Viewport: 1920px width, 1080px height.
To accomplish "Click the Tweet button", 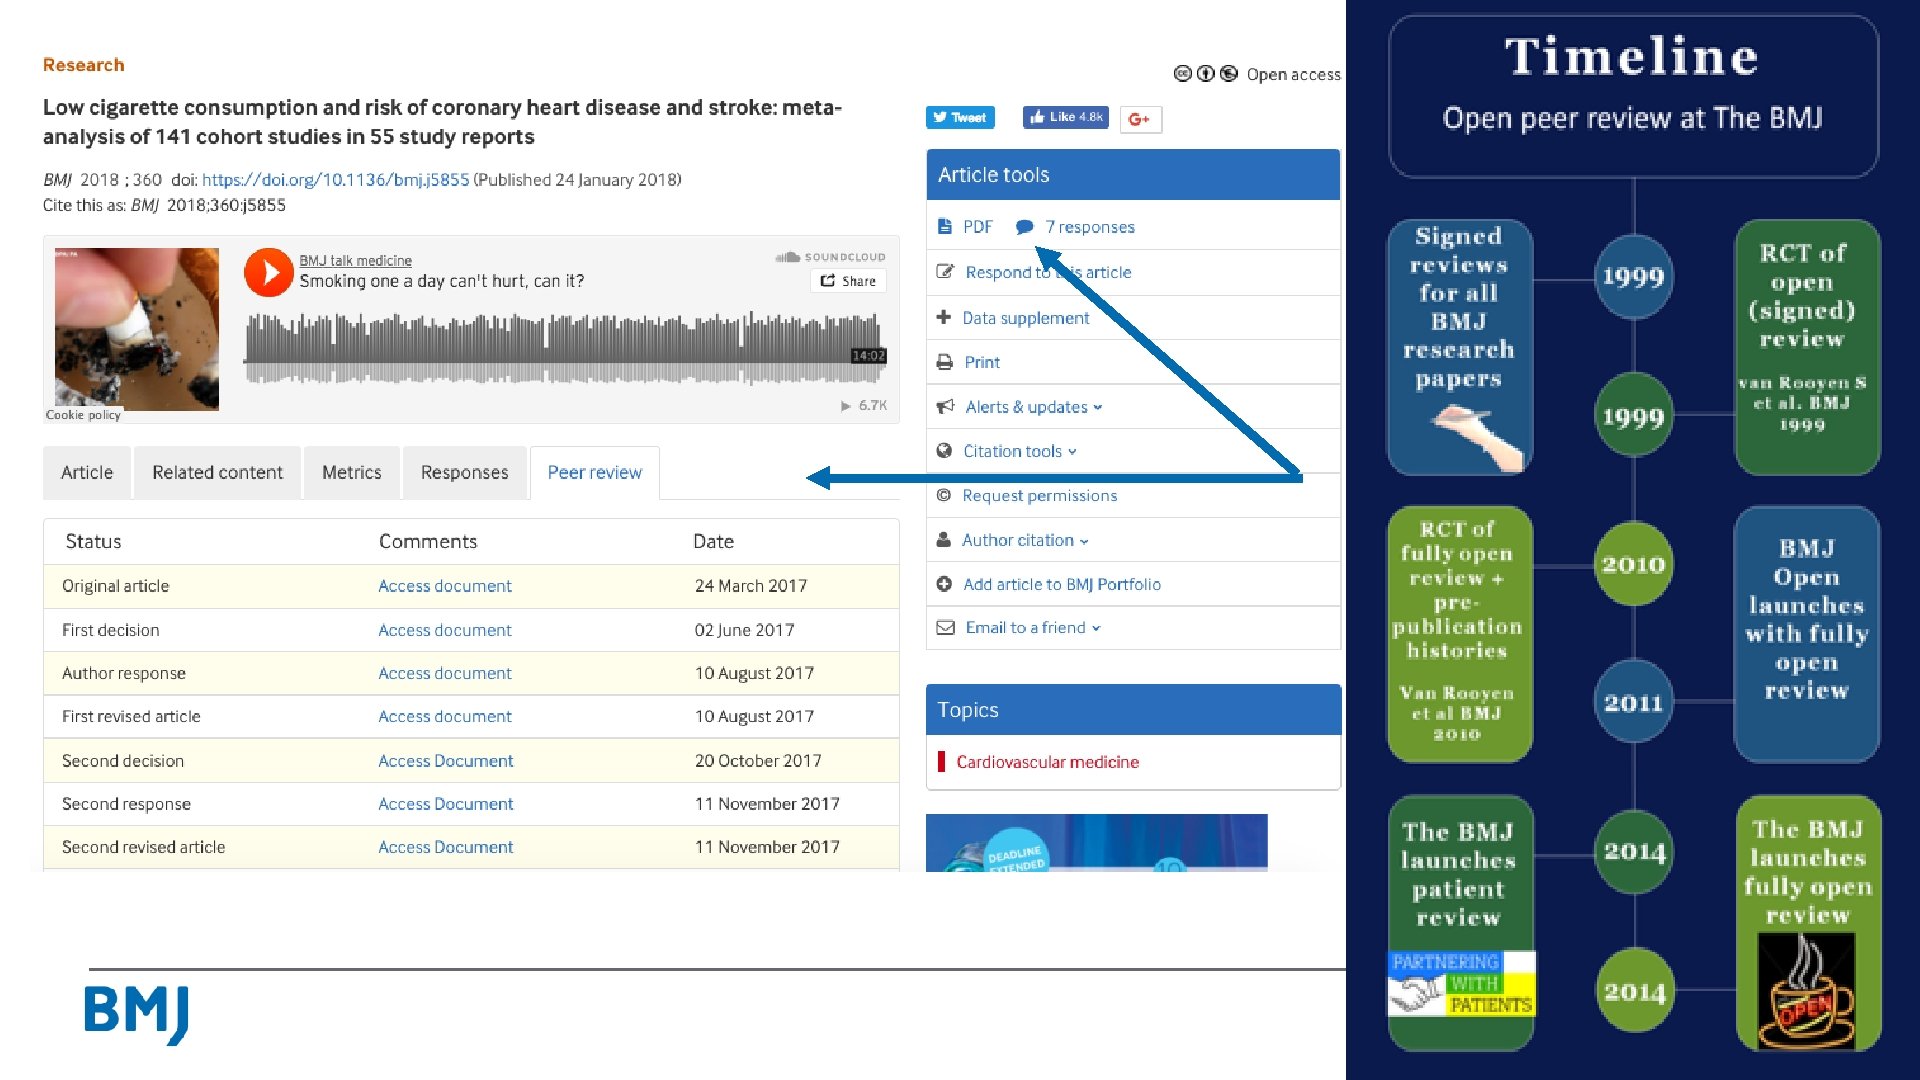I will [959, 117].
